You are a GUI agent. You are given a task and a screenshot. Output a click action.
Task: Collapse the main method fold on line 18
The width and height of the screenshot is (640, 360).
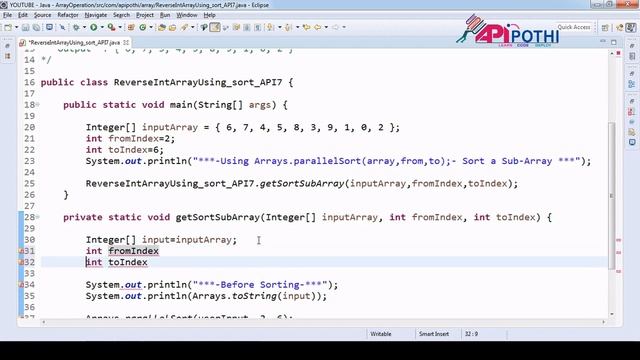(38, 105)
